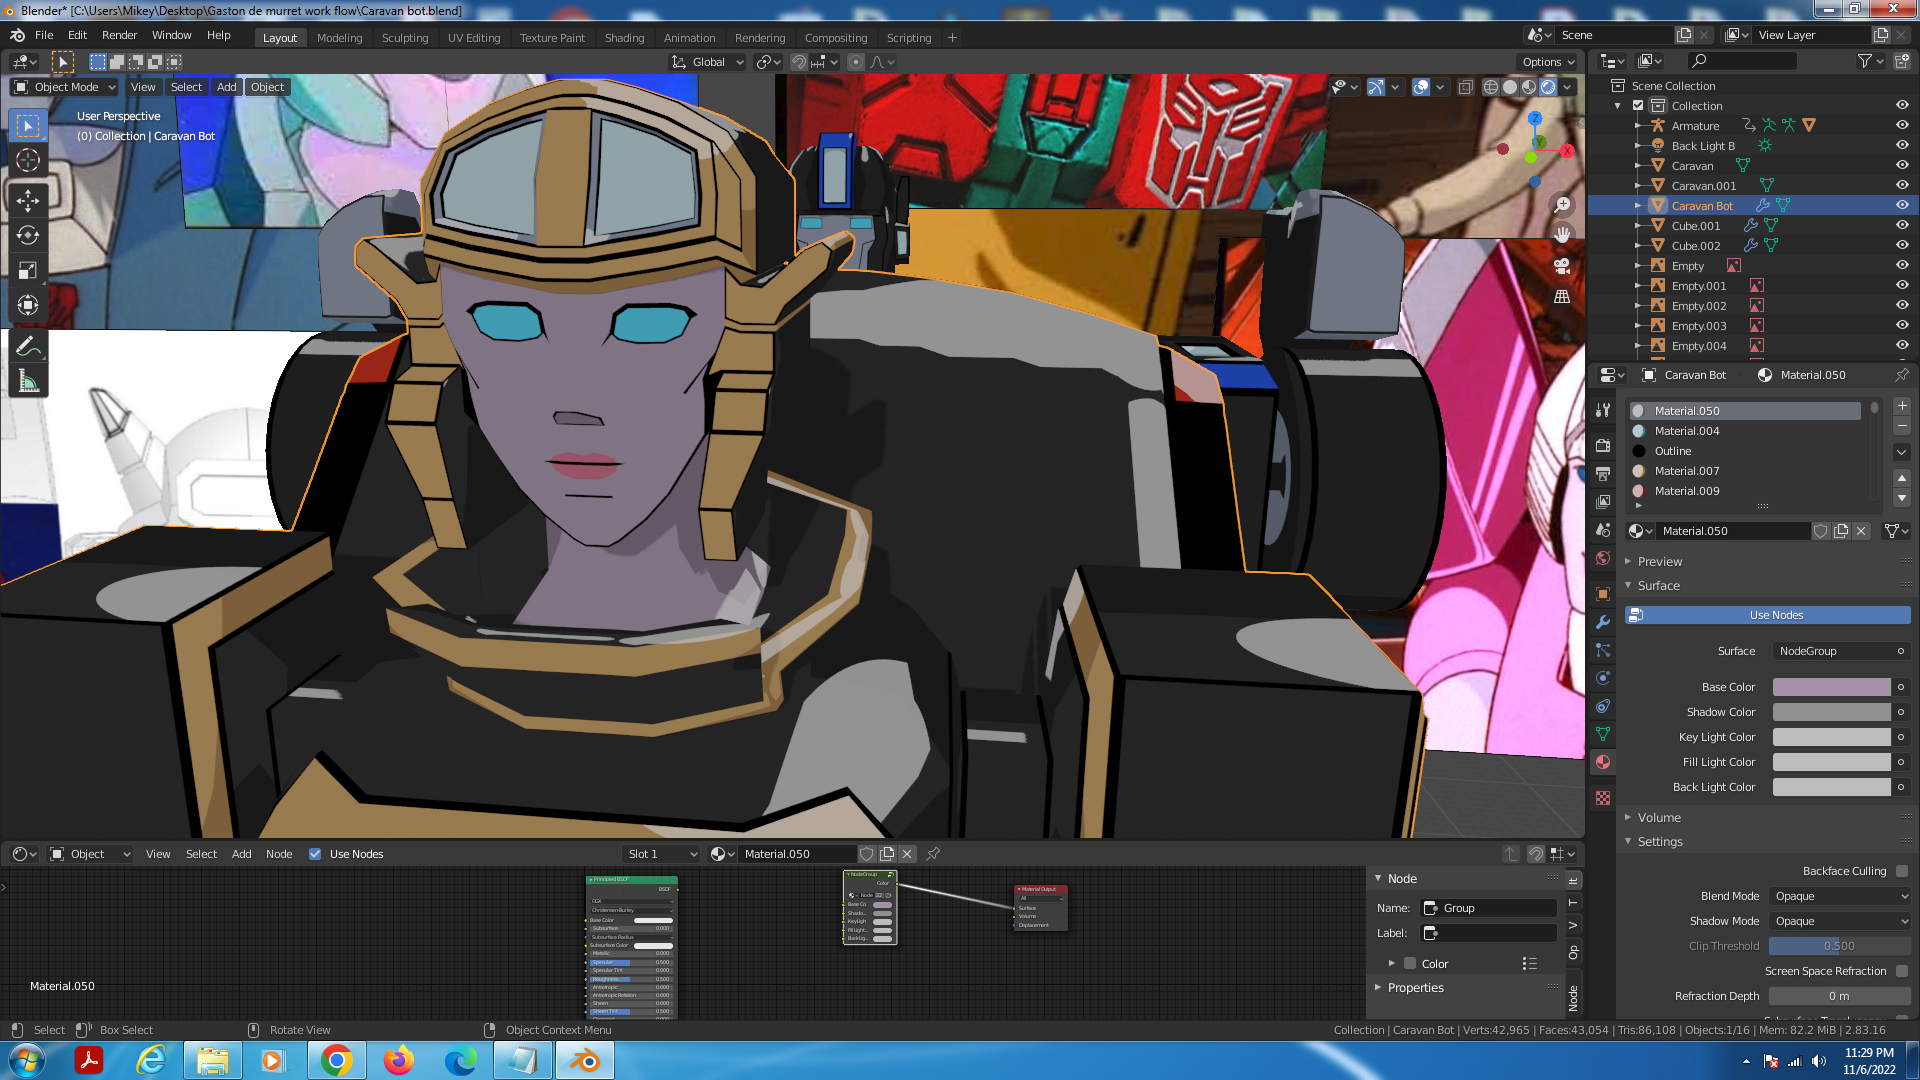This screenshot has width=1920, height=1080.
Task: Click the node Name field showing Group
Action: tap(1489, 908)
